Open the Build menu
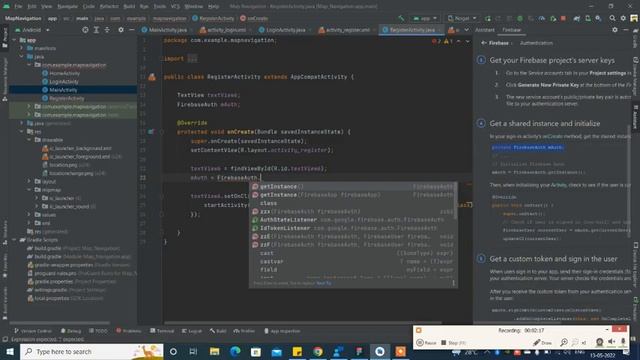This screenshot has width=640, height=360. [x=129, y=7]
